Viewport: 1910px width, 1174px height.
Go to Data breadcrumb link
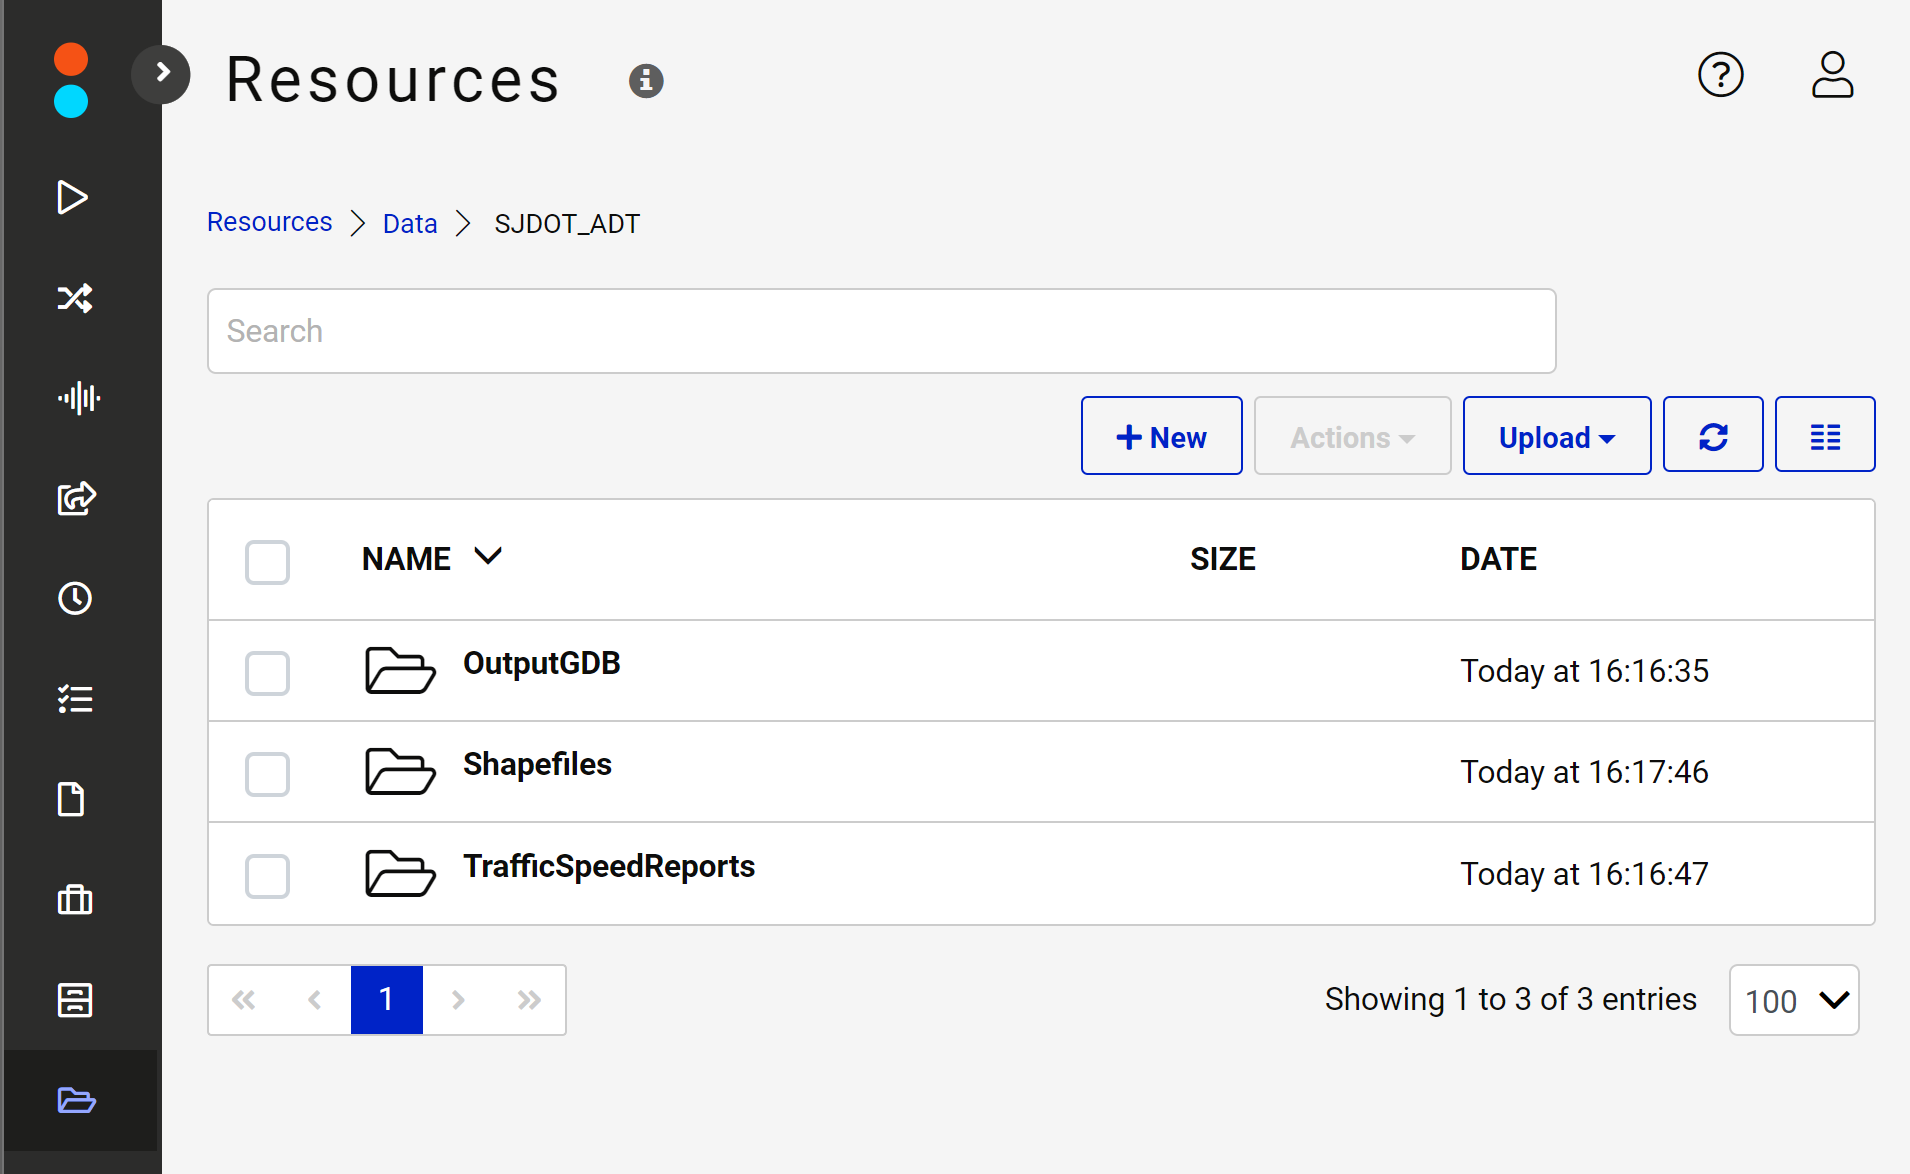coord(410,223)
